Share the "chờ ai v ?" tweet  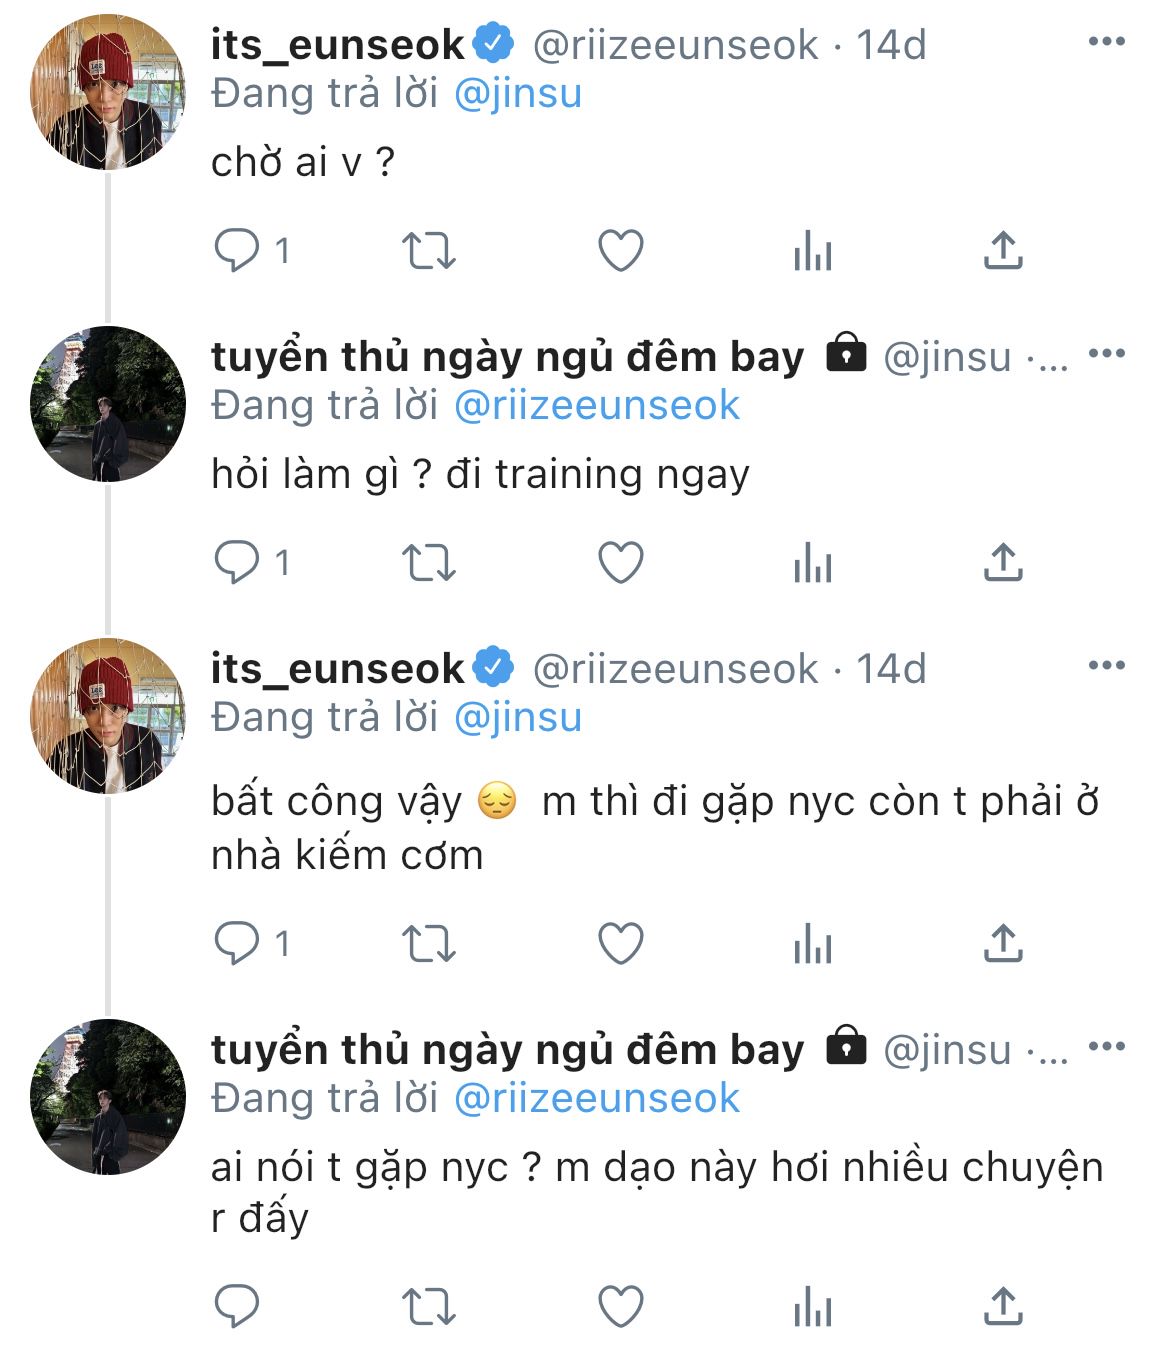(x=1003, y=250)
